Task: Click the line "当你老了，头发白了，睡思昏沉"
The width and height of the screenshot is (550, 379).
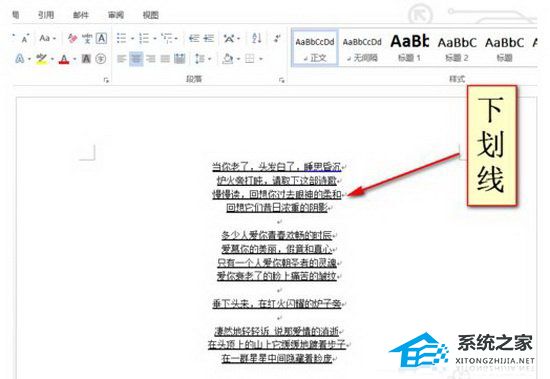Action: pyautogui.click(x=276, y=166)
